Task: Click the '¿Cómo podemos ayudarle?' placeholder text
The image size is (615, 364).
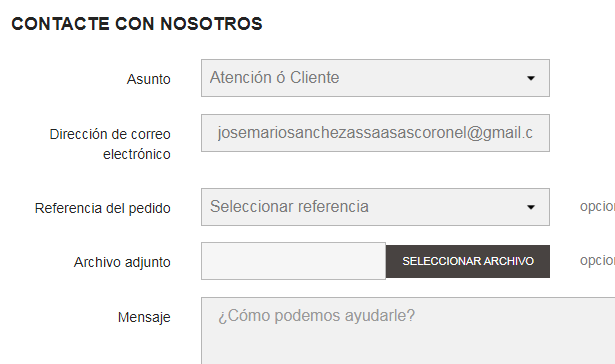Action: (317, 316)
